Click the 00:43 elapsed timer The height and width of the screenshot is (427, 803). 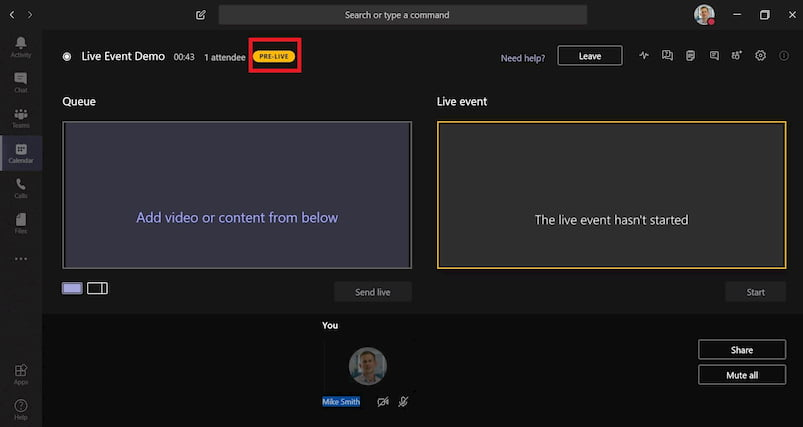(x=184, y=57)
